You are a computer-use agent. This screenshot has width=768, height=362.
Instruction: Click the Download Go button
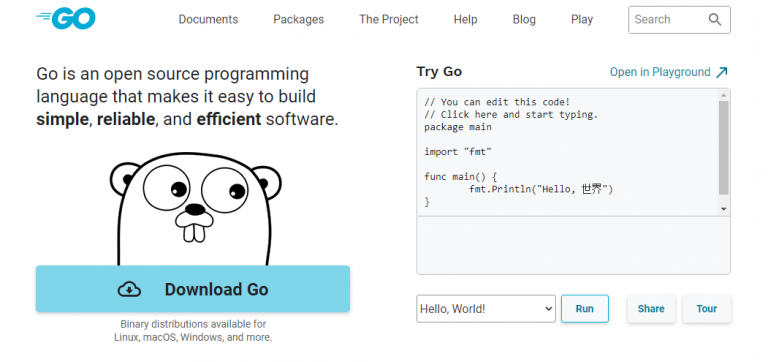pyautogui.click(x=193, y=289)
